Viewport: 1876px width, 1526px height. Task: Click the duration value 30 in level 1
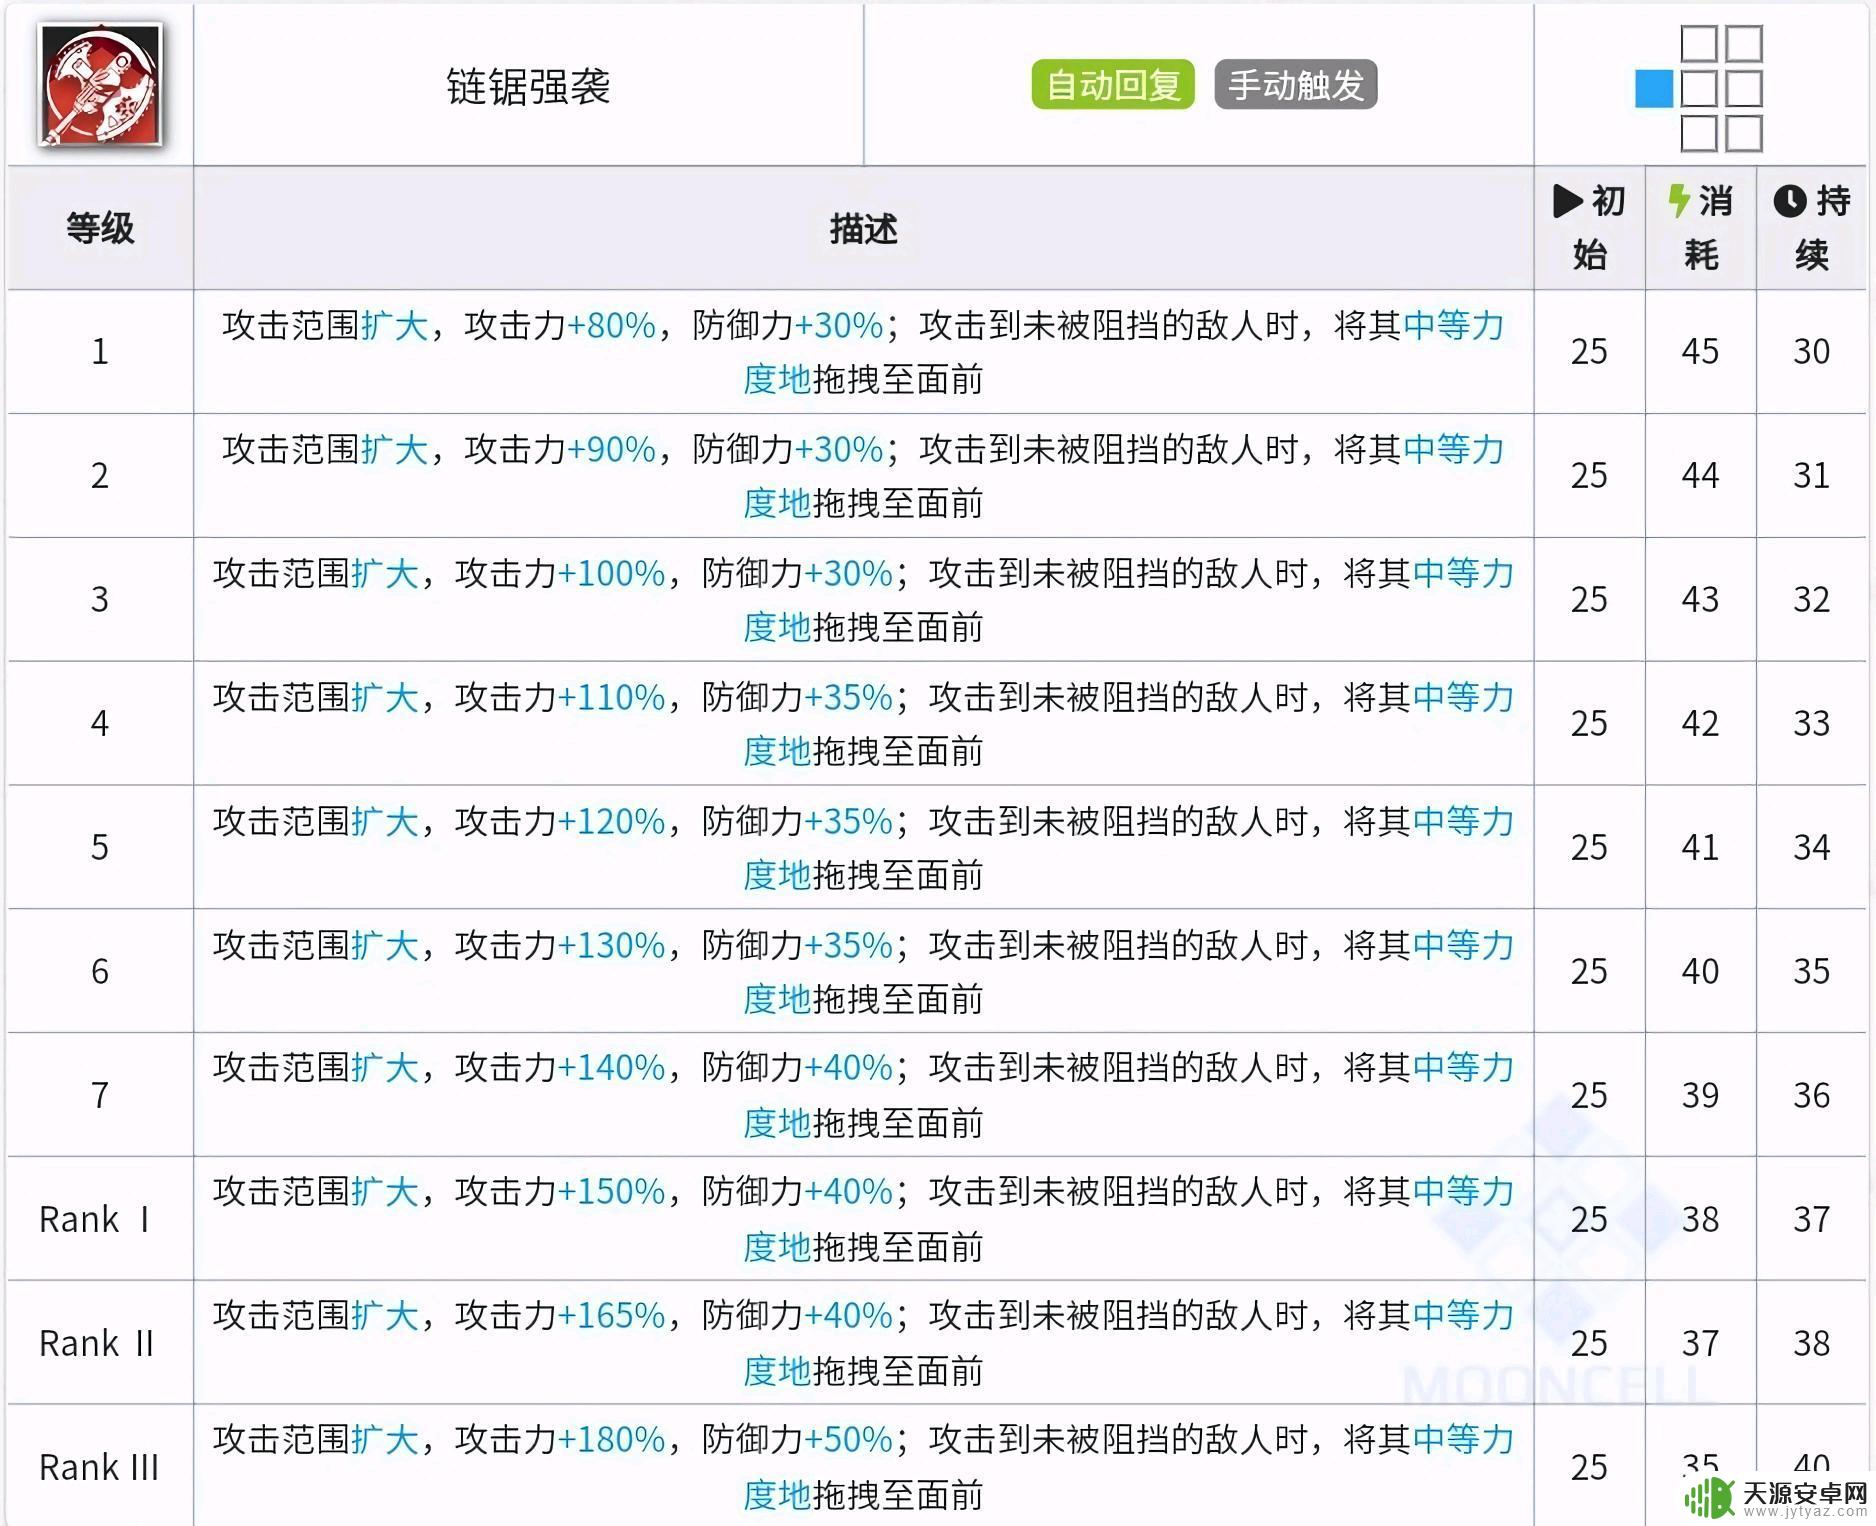(1811, 352)
